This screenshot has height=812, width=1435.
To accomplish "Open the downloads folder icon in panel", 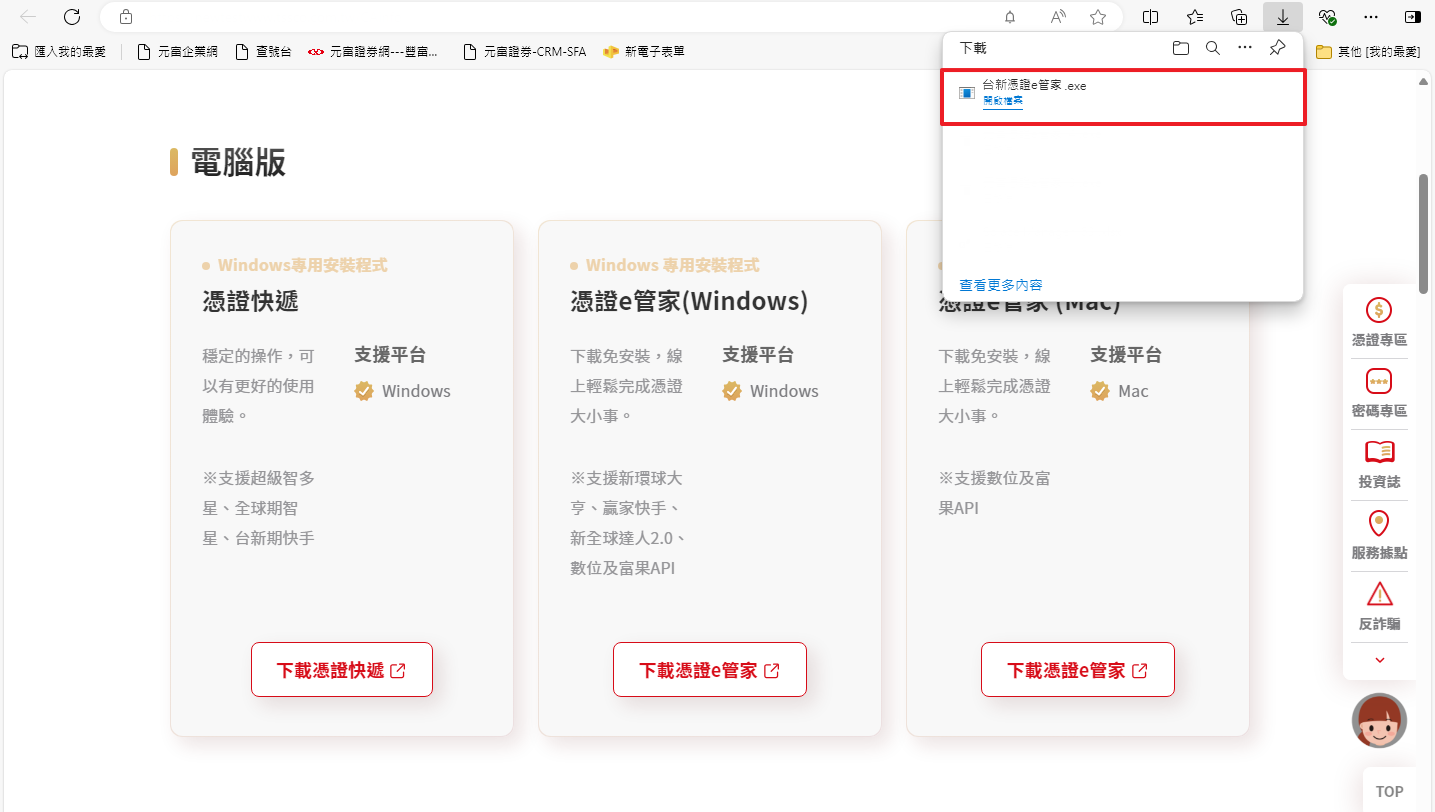I will 1181,48.
